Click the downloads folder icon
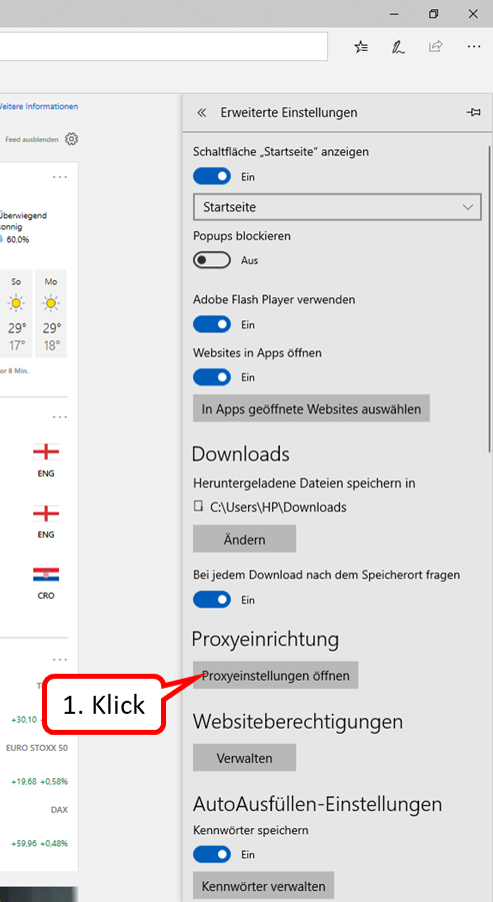This screenshot has height=902, width=493. (x=198, y=507)
